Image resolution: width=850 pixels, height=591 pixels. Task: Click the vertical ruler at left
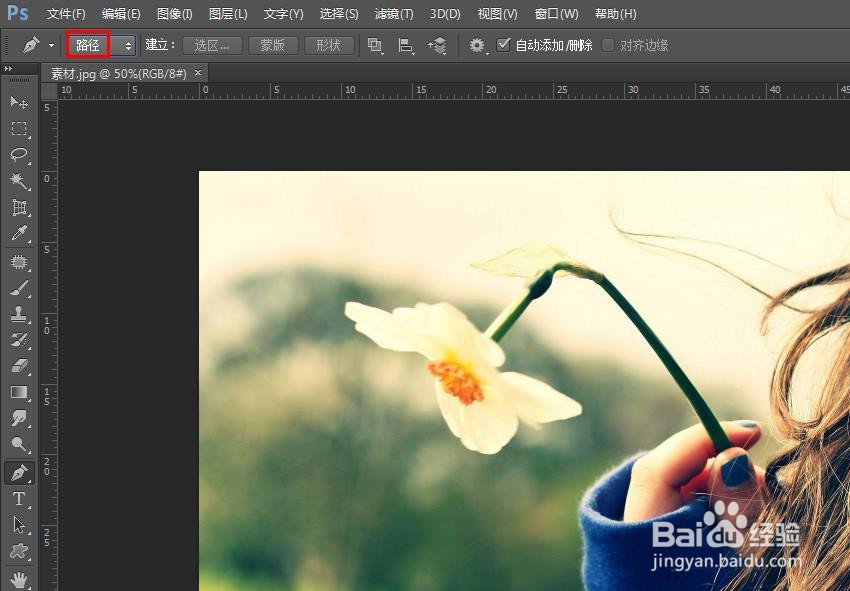point(49,345)
